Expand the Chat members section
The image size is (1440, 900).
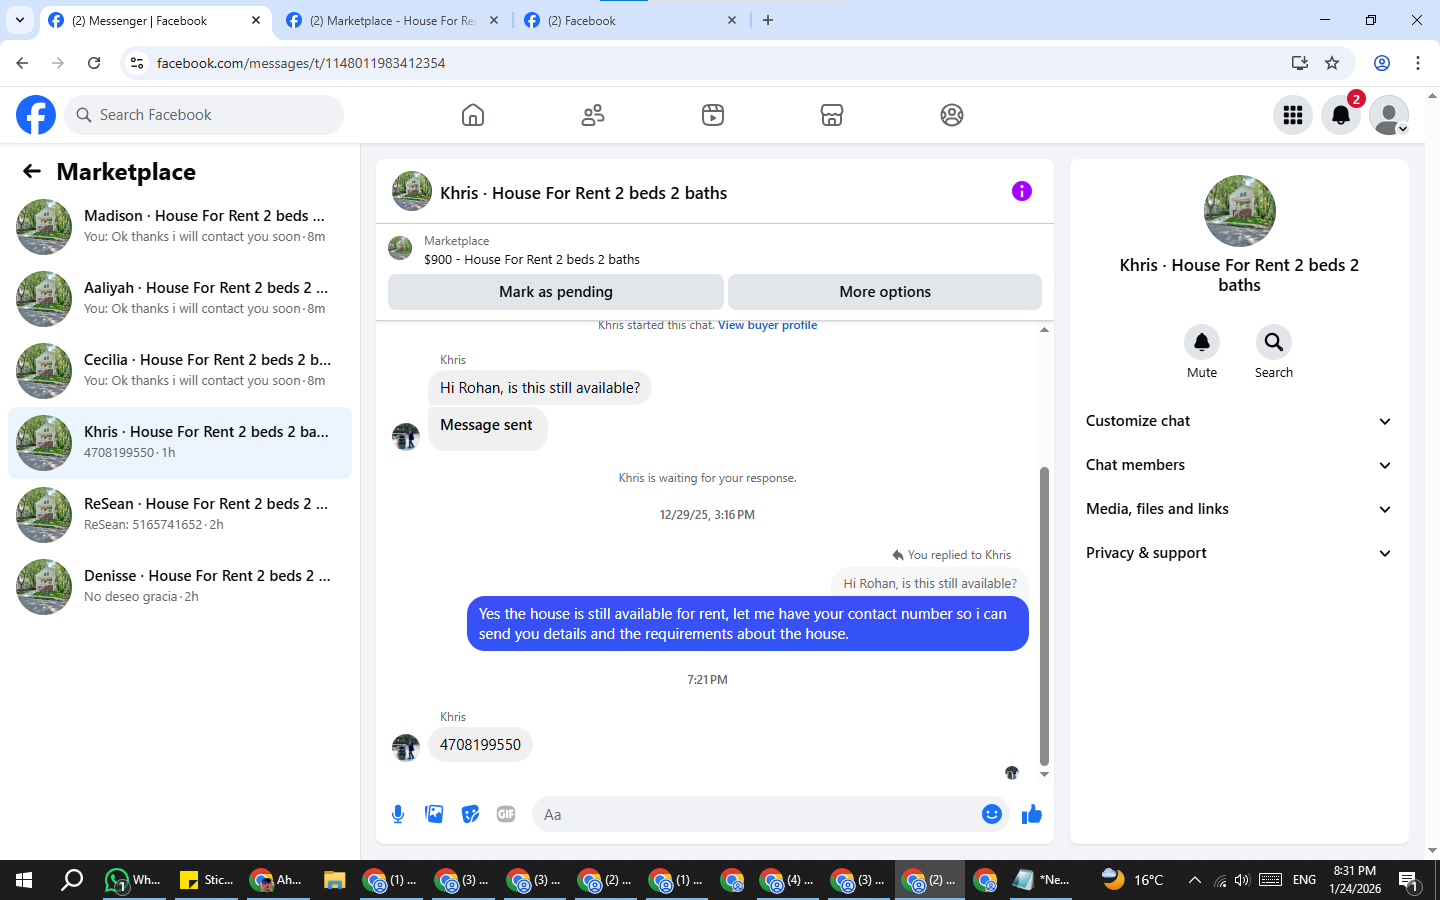click(1239, 465)
